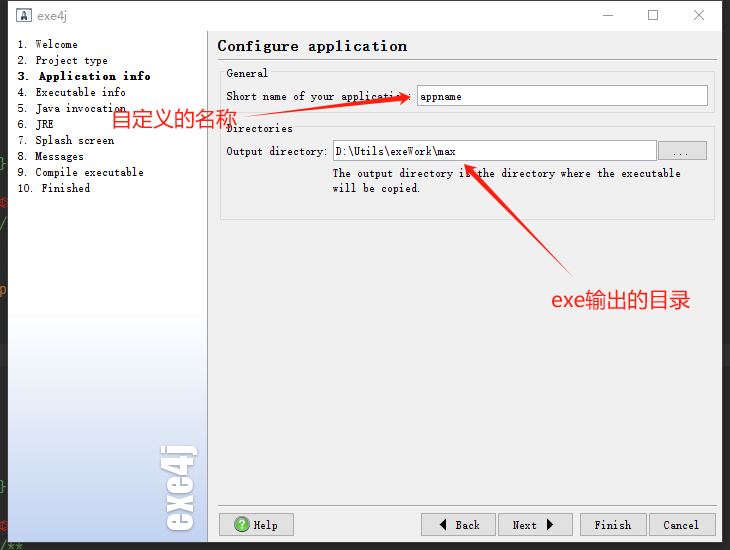
Task: Click the exe4j app icon in title bar
Action: click(23, 15)
